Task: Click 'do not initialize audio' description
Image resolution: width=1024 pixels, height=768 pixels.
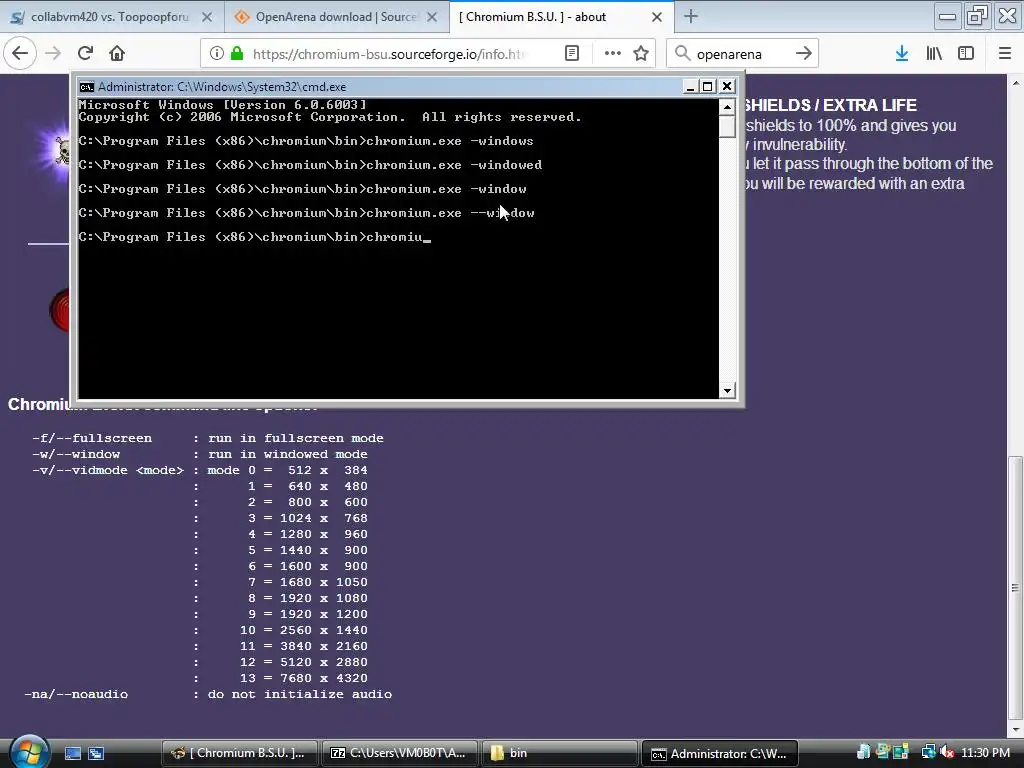Action: [300, 694]
